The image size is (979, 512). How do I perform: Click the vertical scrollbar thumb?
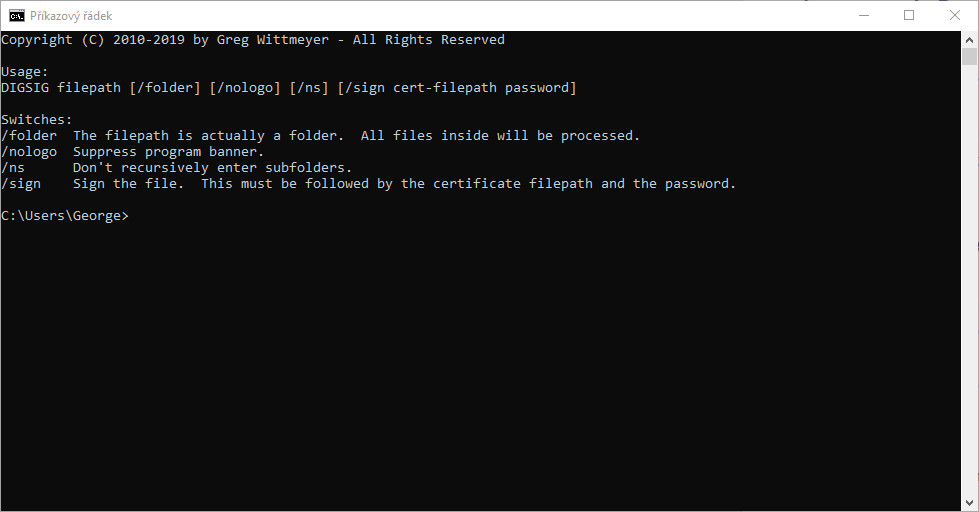969,57
